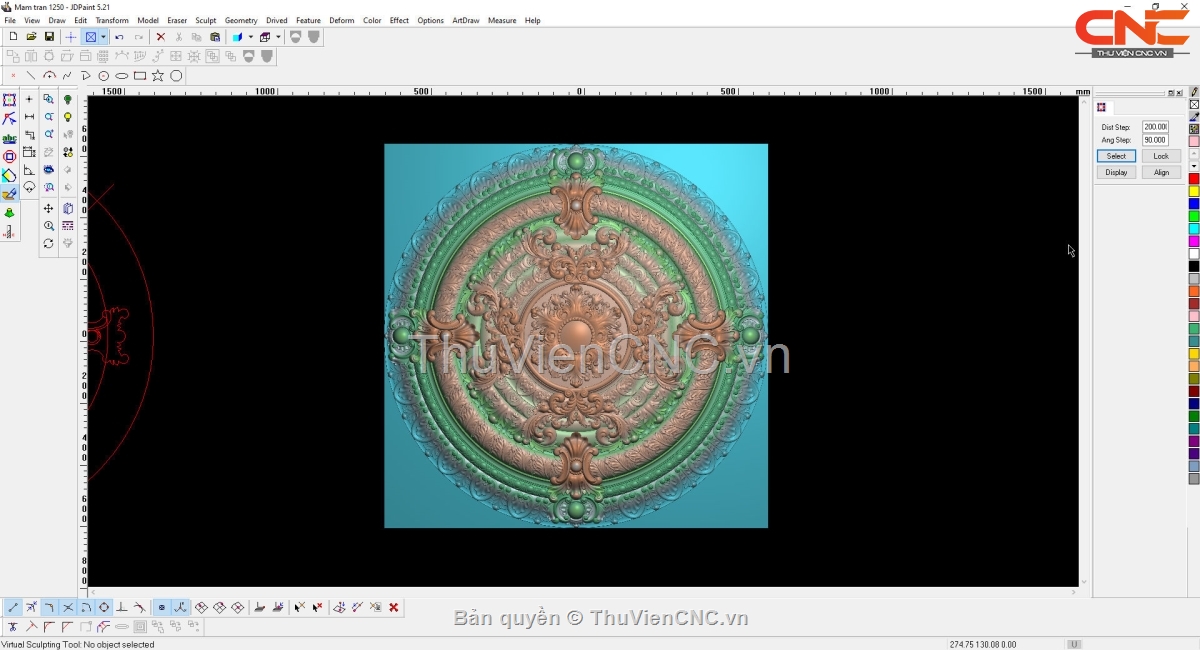Expand the wireframe box dropdown arrow
The image size is (1200, 650).
(x=277, y=37)
